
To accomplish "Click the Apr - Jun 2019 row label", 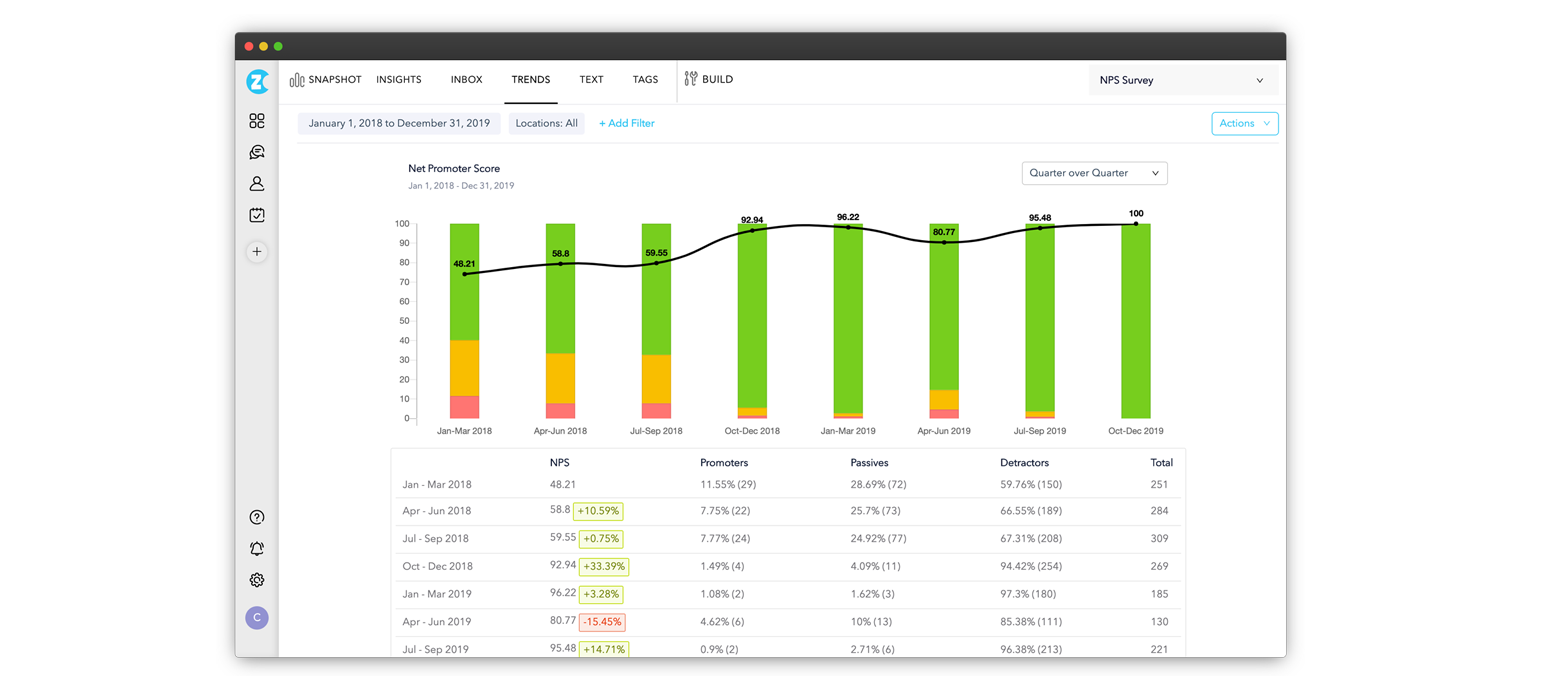I will pyautogui.click(x=436, y=622).
